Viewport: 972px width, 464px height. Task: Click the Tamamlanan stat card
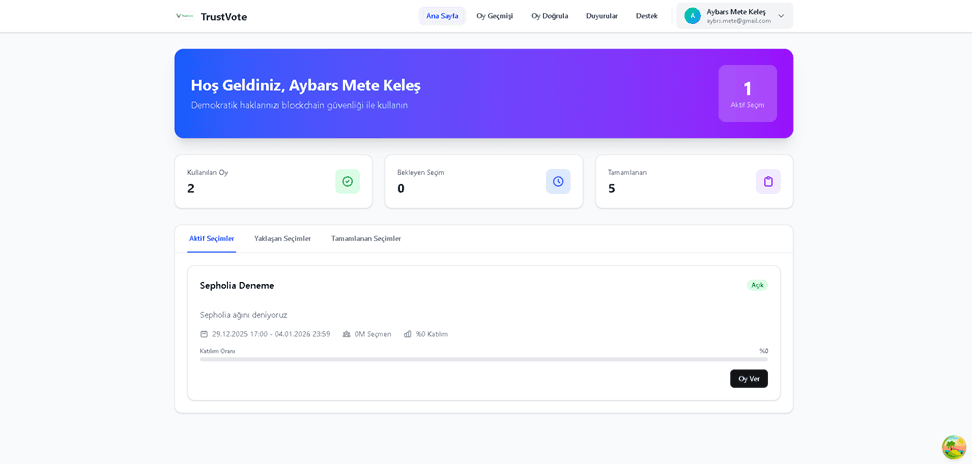coord(694,182)
